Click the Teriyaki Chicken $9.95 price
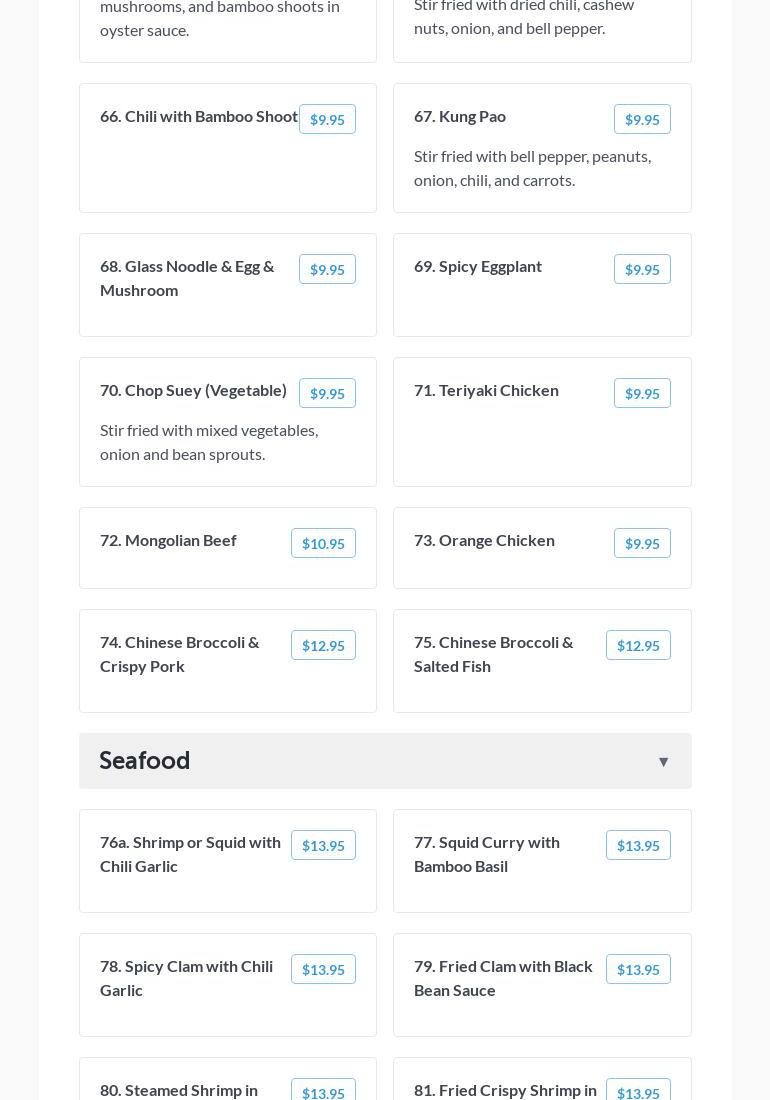770x1100 pixels. [x=642, y=393]
